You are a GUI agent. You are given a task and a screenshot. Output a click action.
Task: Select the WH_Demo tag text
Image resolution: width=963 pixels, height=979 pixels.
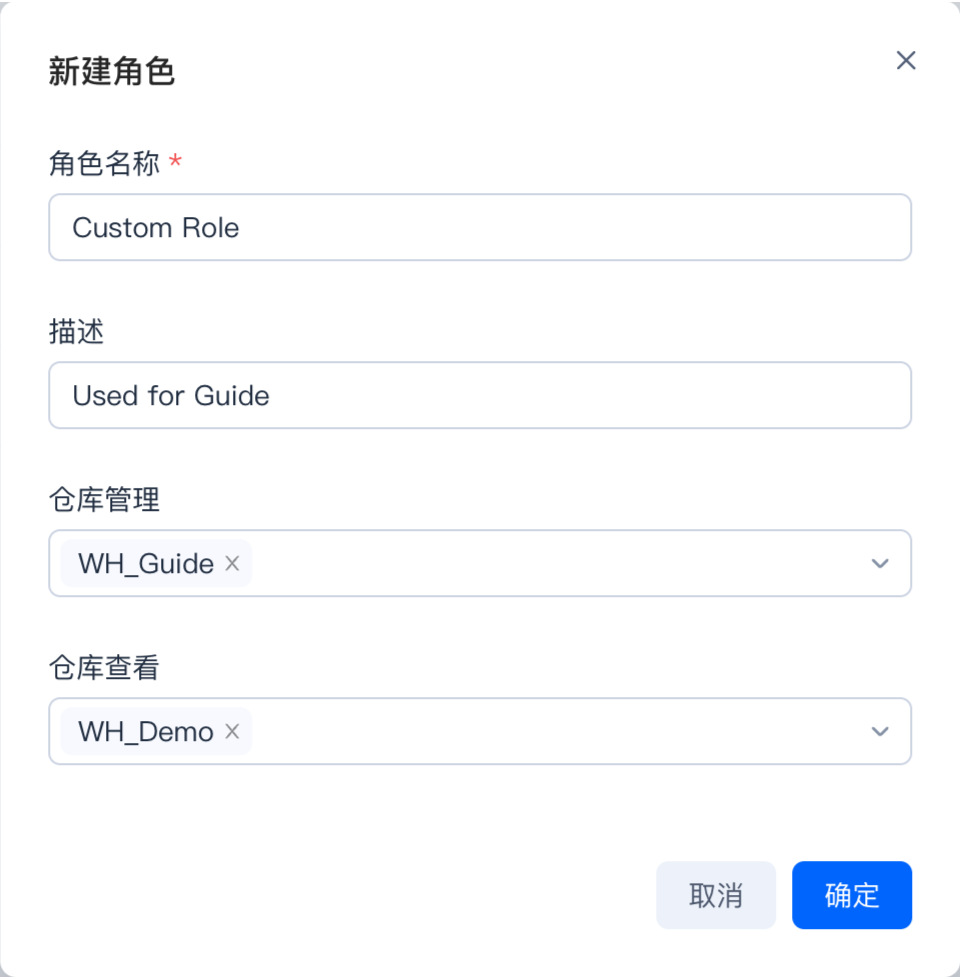coord(146,732)
